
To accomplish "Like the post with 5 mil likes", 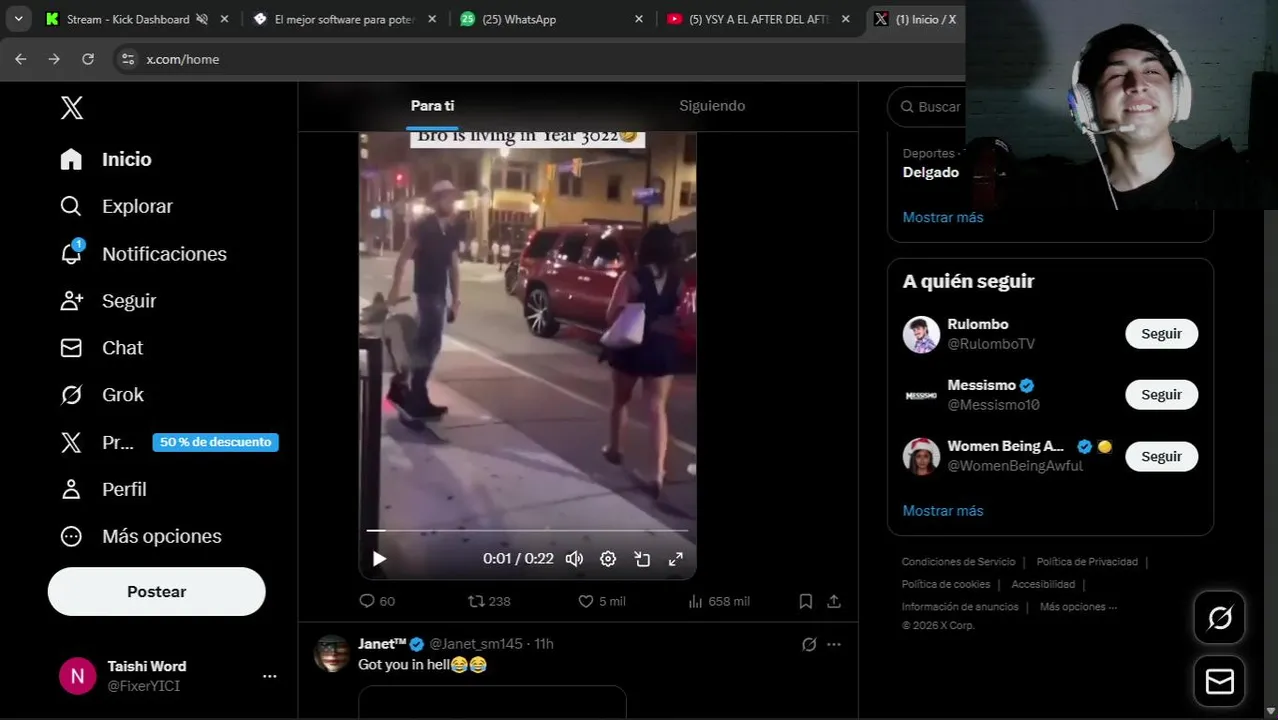I will pos(601,601).
